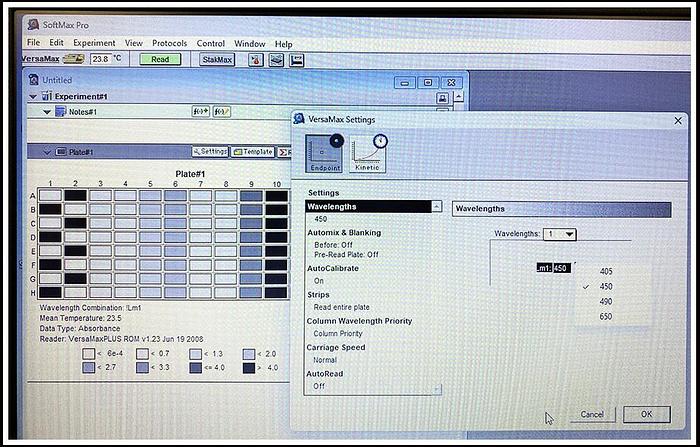Click scroll up arrow in Untitled window
This screenshot has width=700, height=447.
(x=458, y=96)
